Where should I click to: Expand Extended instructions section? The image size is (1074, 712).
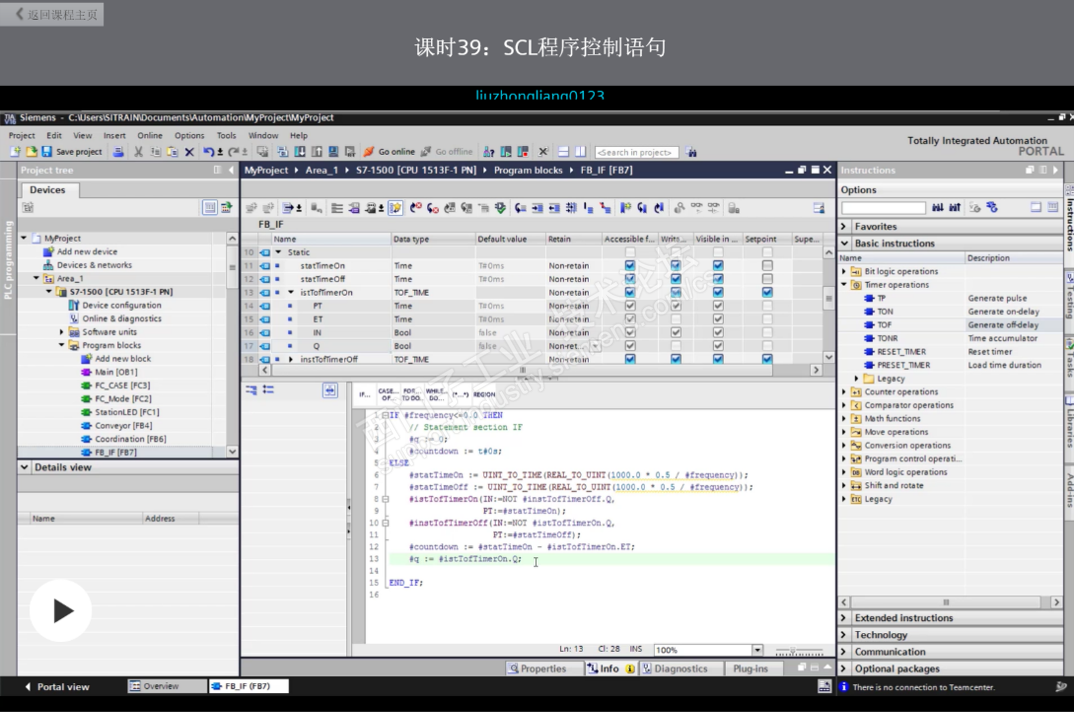(844, 617)
